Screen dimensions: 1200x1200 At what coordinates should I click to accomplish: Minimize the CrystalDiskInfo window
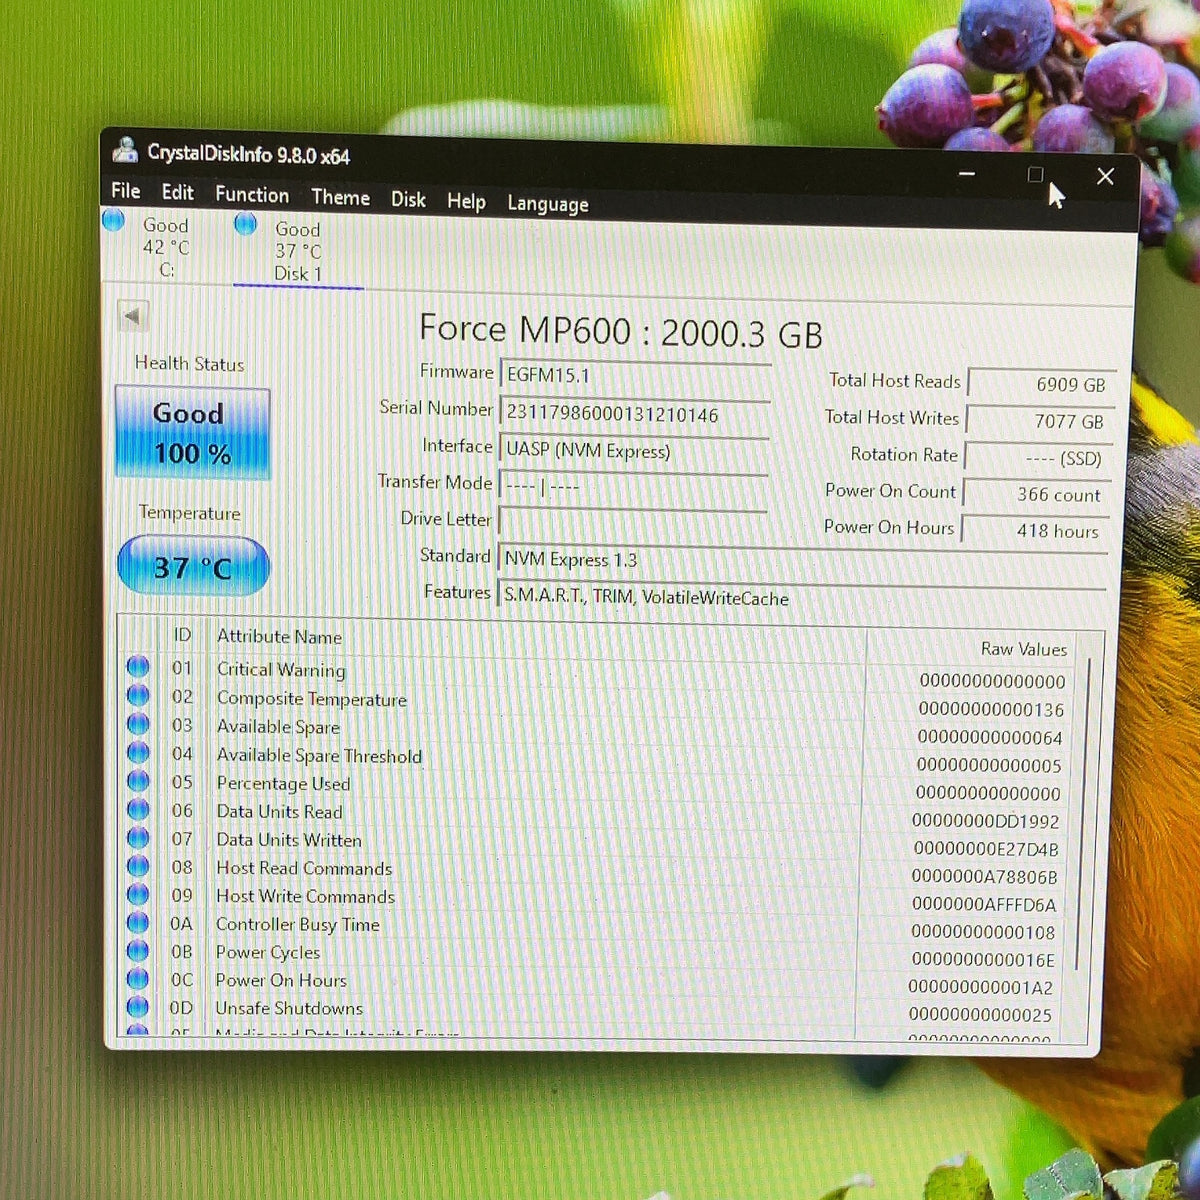[967, 173]
